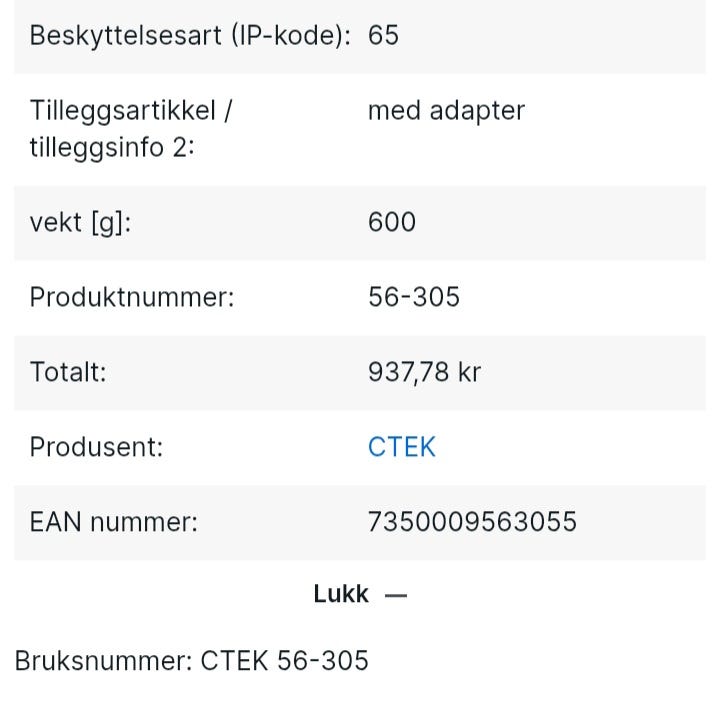This screenshot has width=720, height=702.
Task: Select the Bruksnummer CTEK 56-305 text
Action: 191,660
